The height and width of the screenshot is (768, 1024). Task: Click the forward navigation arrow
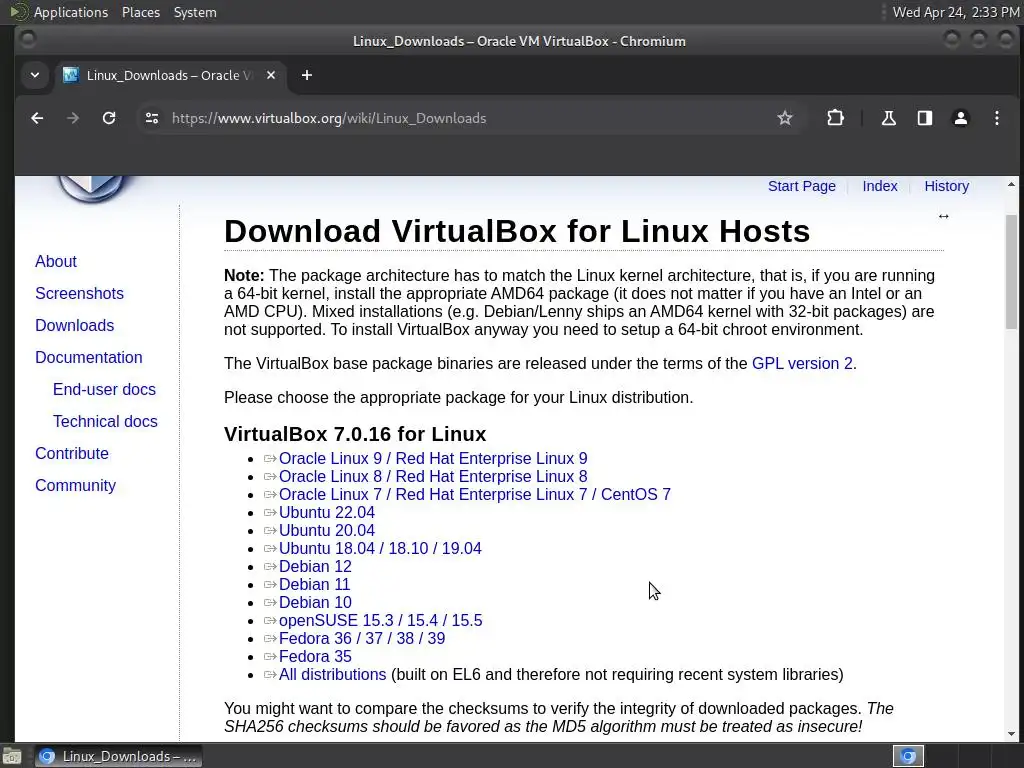pos(73,118)
